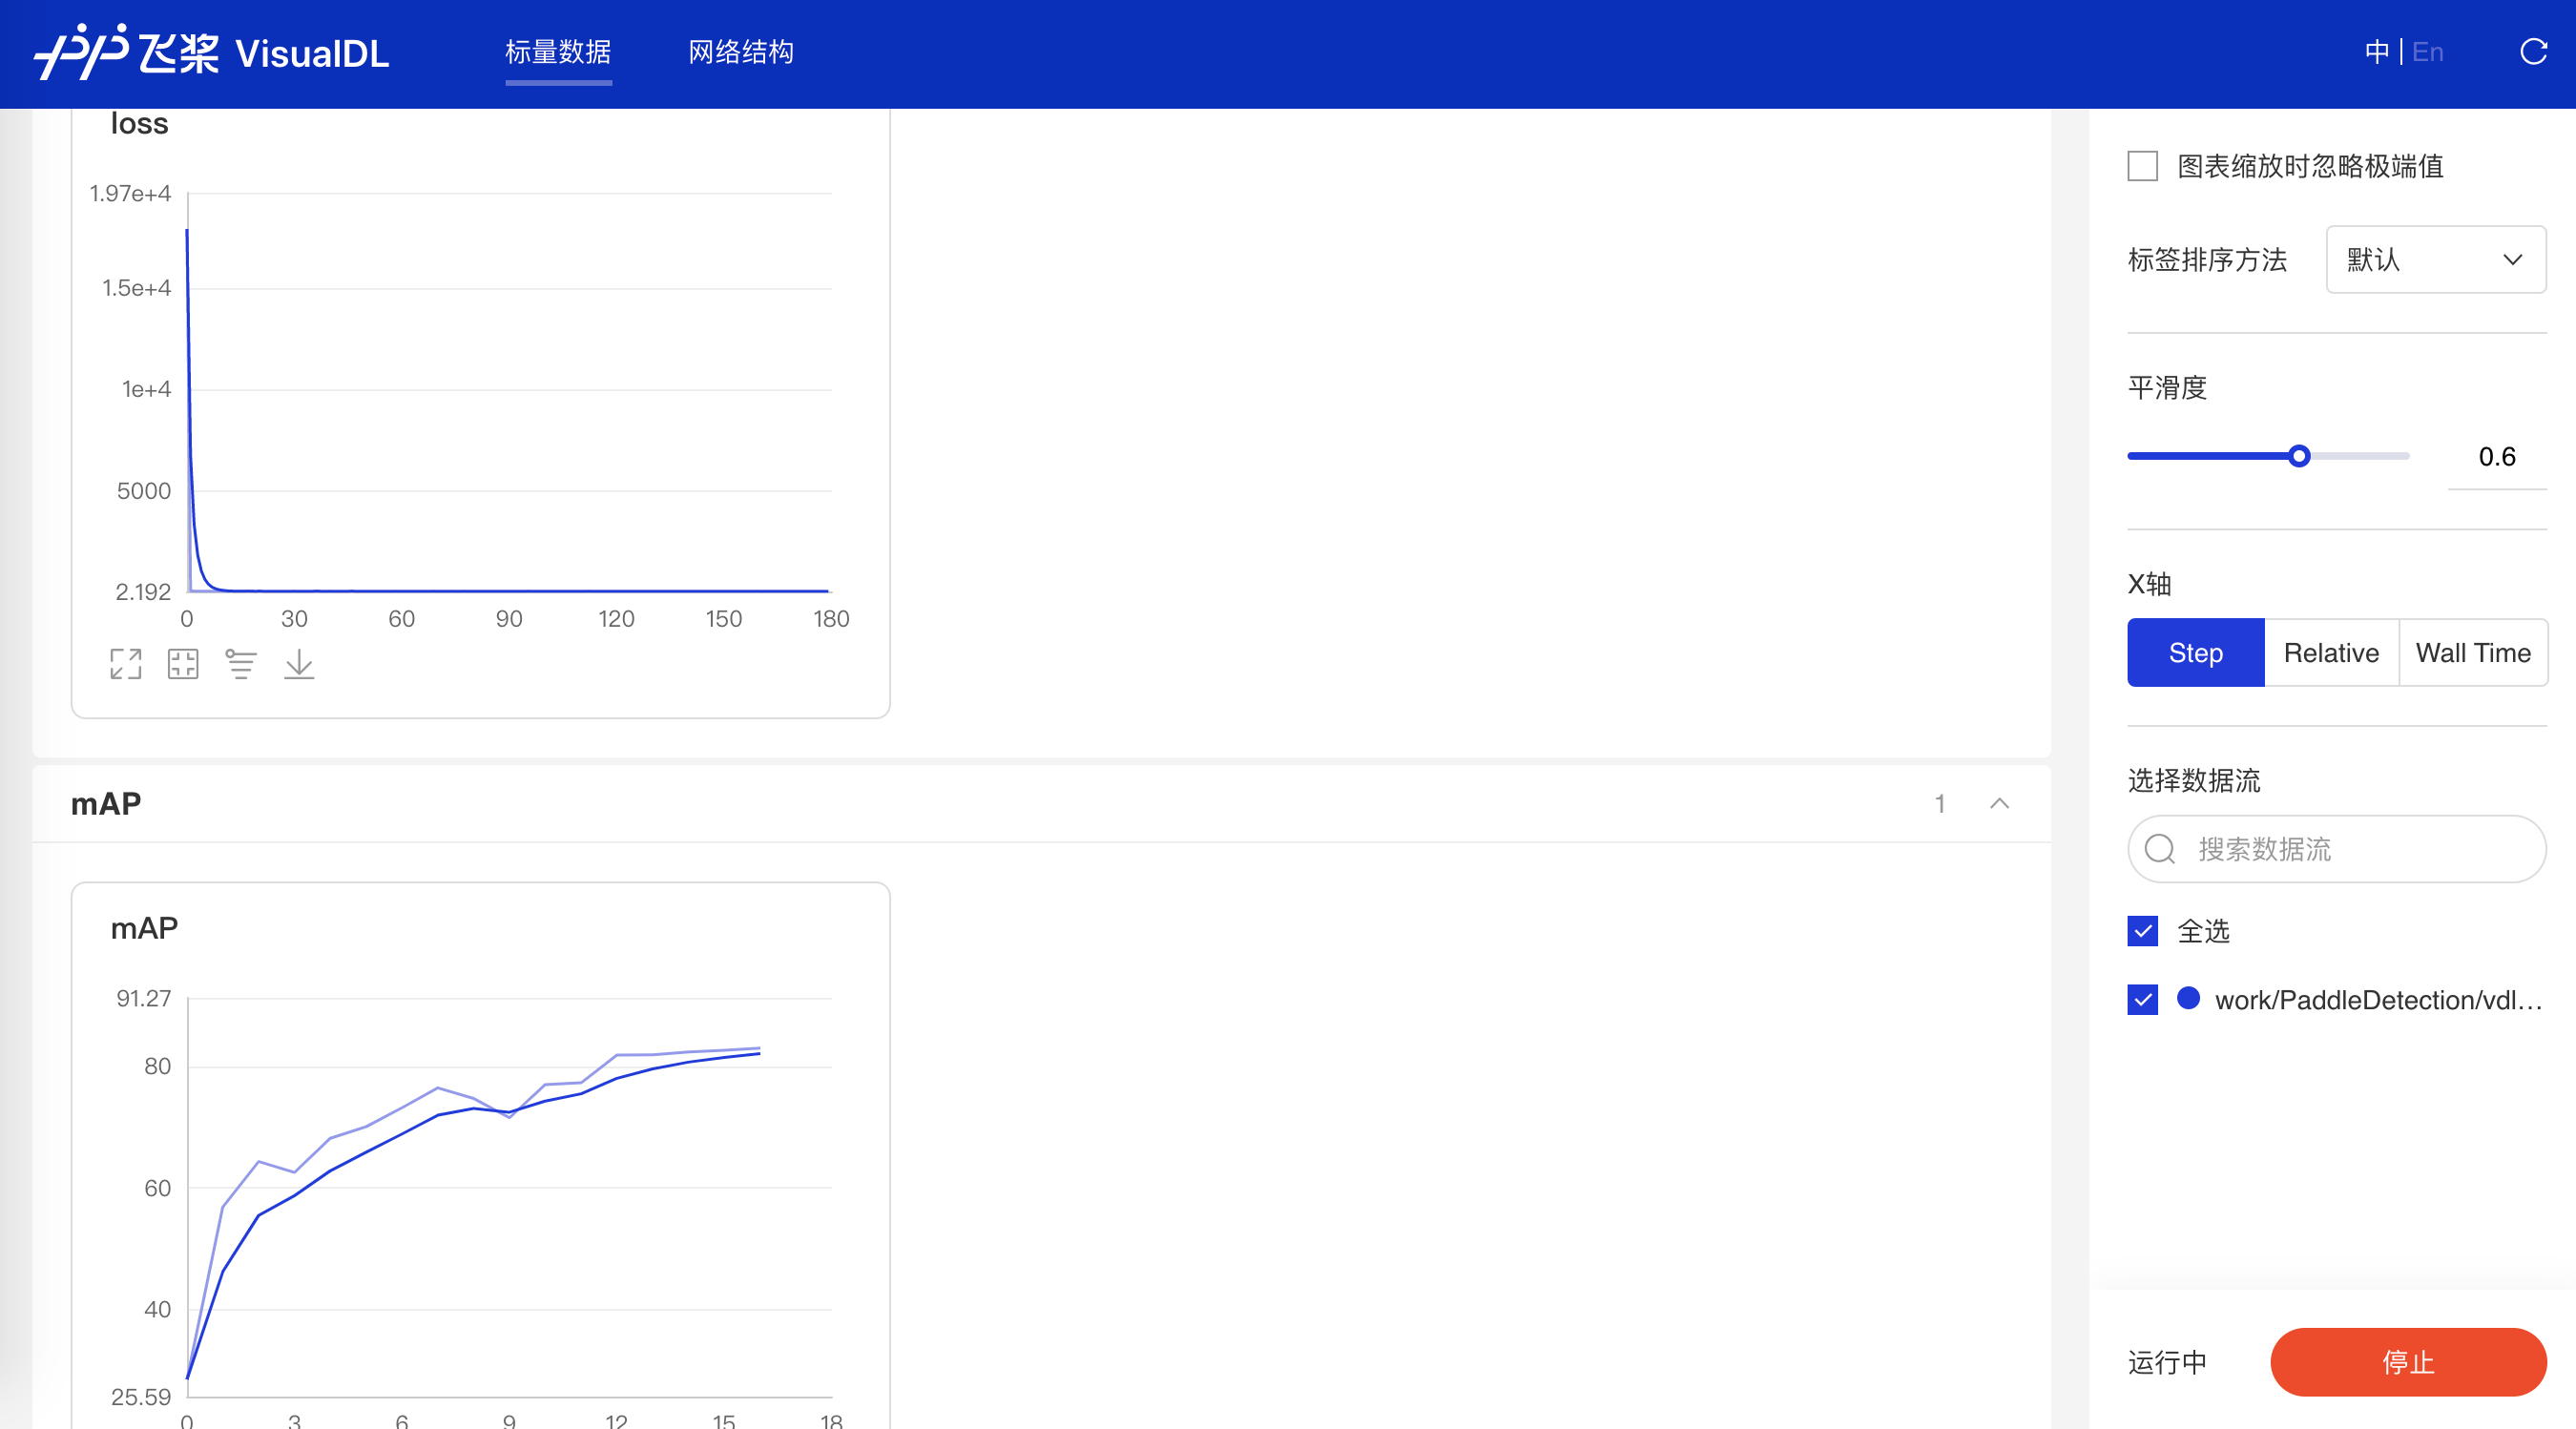
Task: Select Step for X axis
Action: (2196, 653)
